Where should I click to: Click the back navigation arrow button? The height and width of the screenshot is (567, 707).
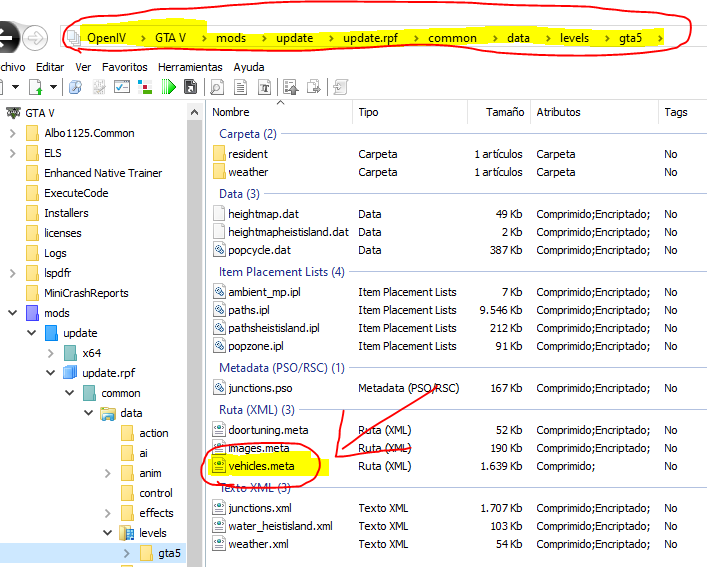6,38
